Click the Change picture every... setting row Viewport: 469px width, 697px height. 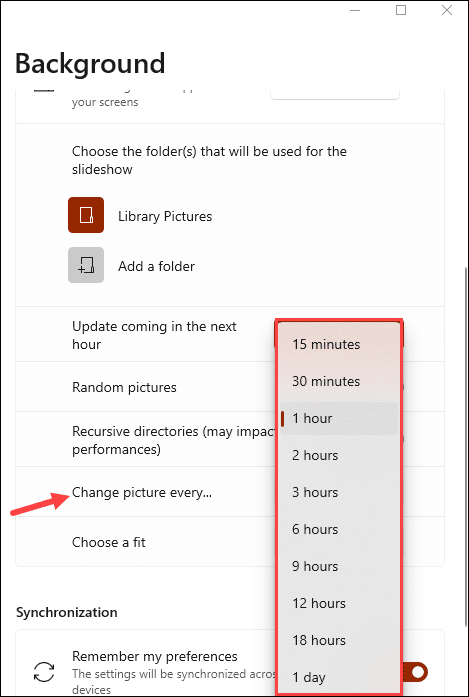pyautogui.click(x=230, y=492)
